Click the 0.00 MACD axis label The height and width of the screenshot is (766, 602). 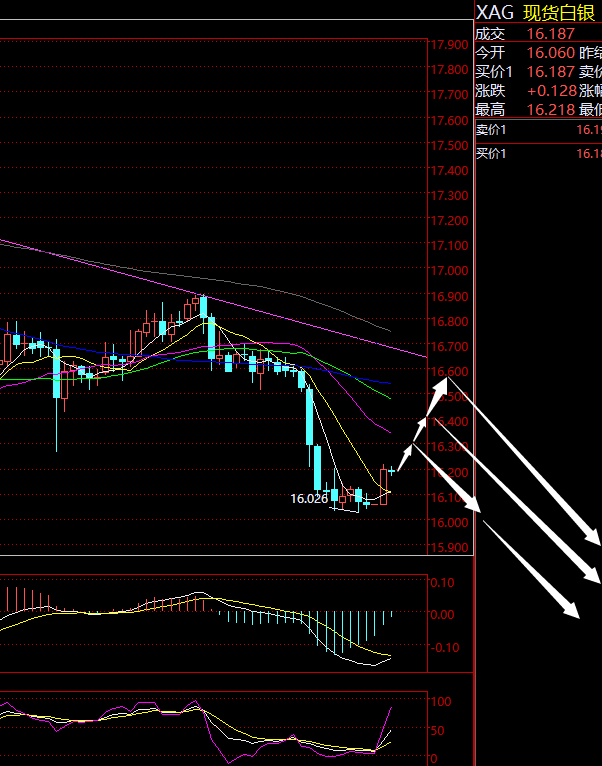pos(442,615)
